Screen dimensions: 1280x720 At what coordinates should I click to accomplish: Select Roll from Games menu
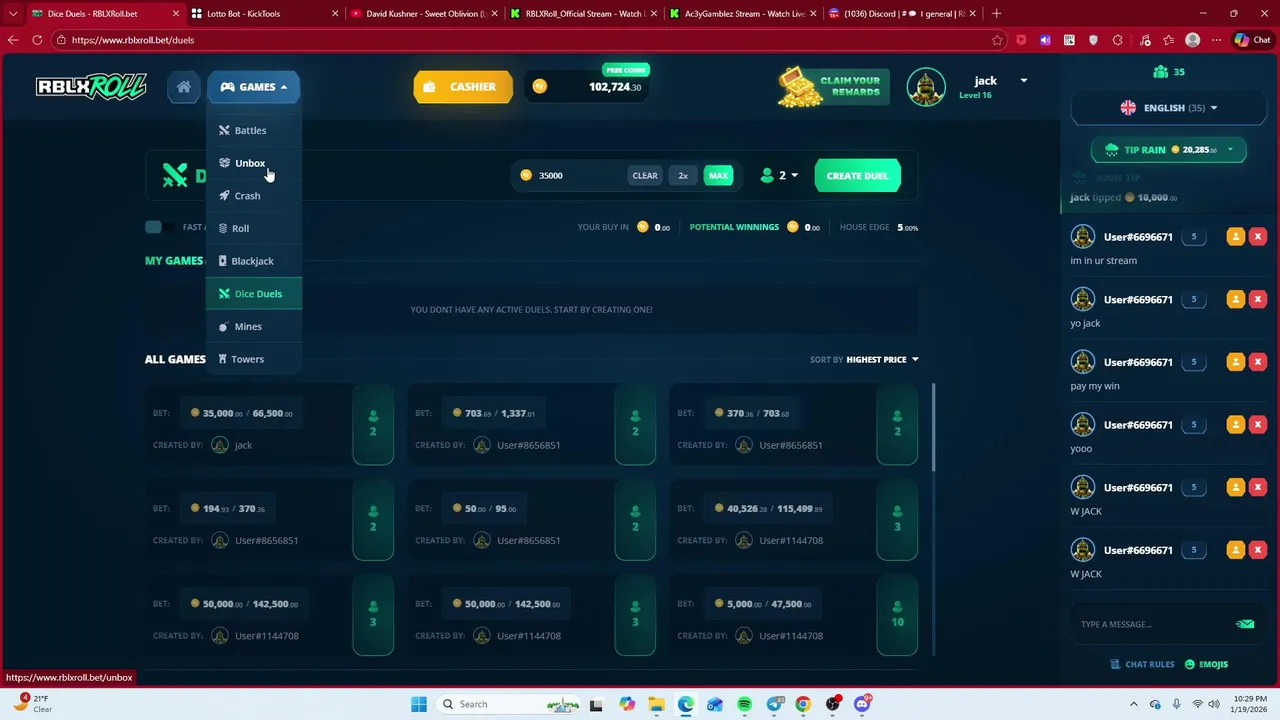point(254,228)
